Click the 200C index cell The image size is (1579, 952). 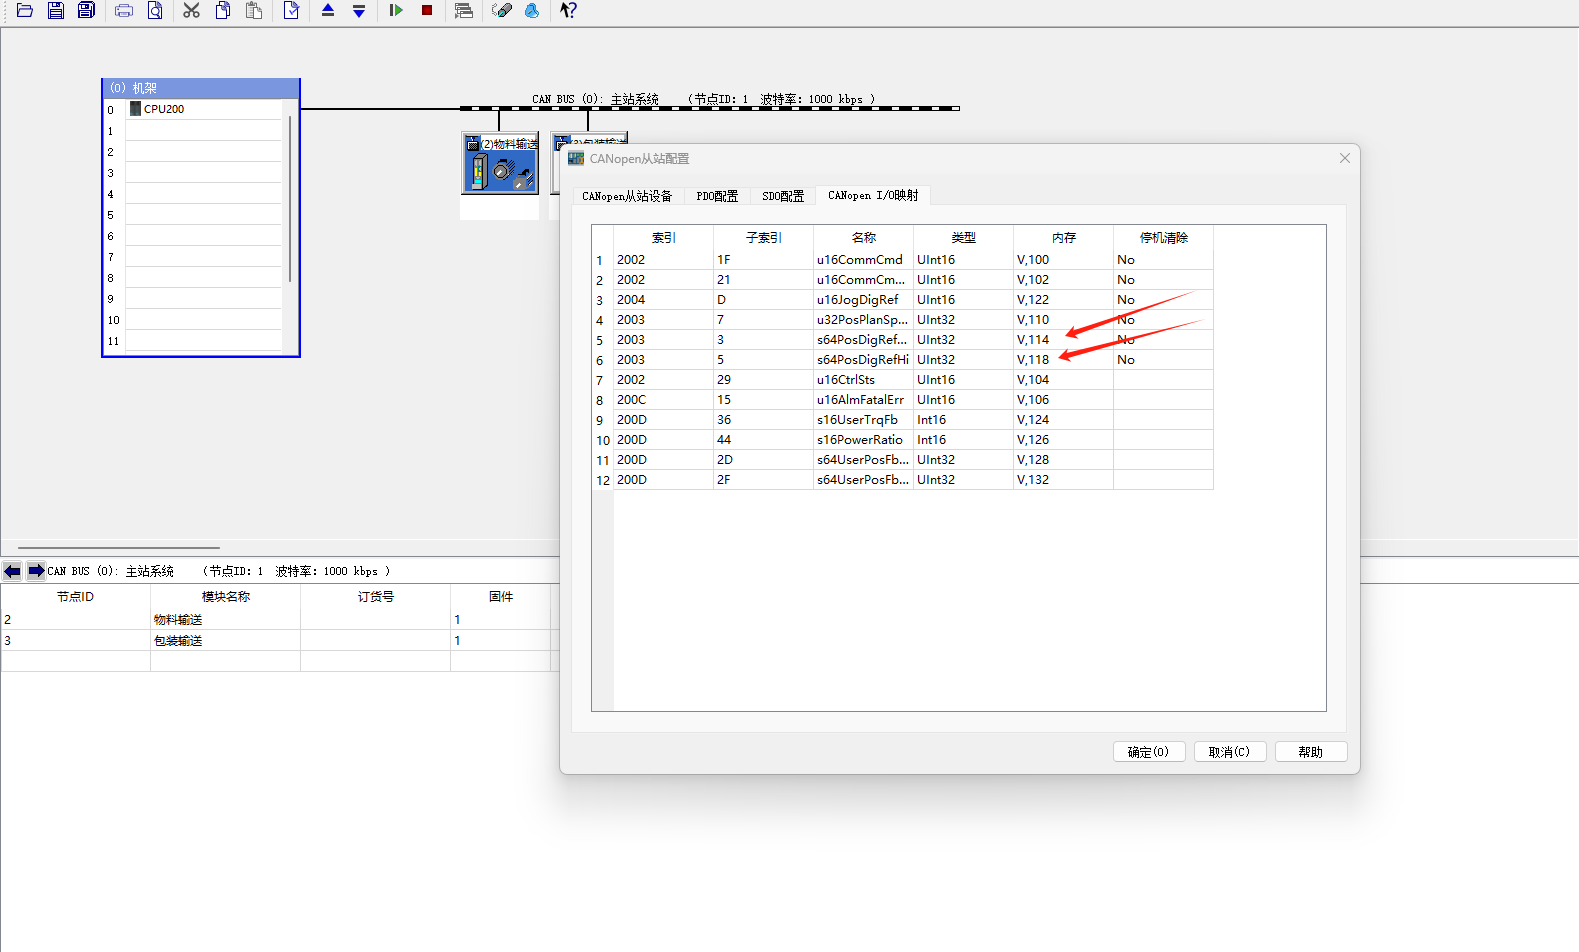pyautogui.click(x=664, y=400)
